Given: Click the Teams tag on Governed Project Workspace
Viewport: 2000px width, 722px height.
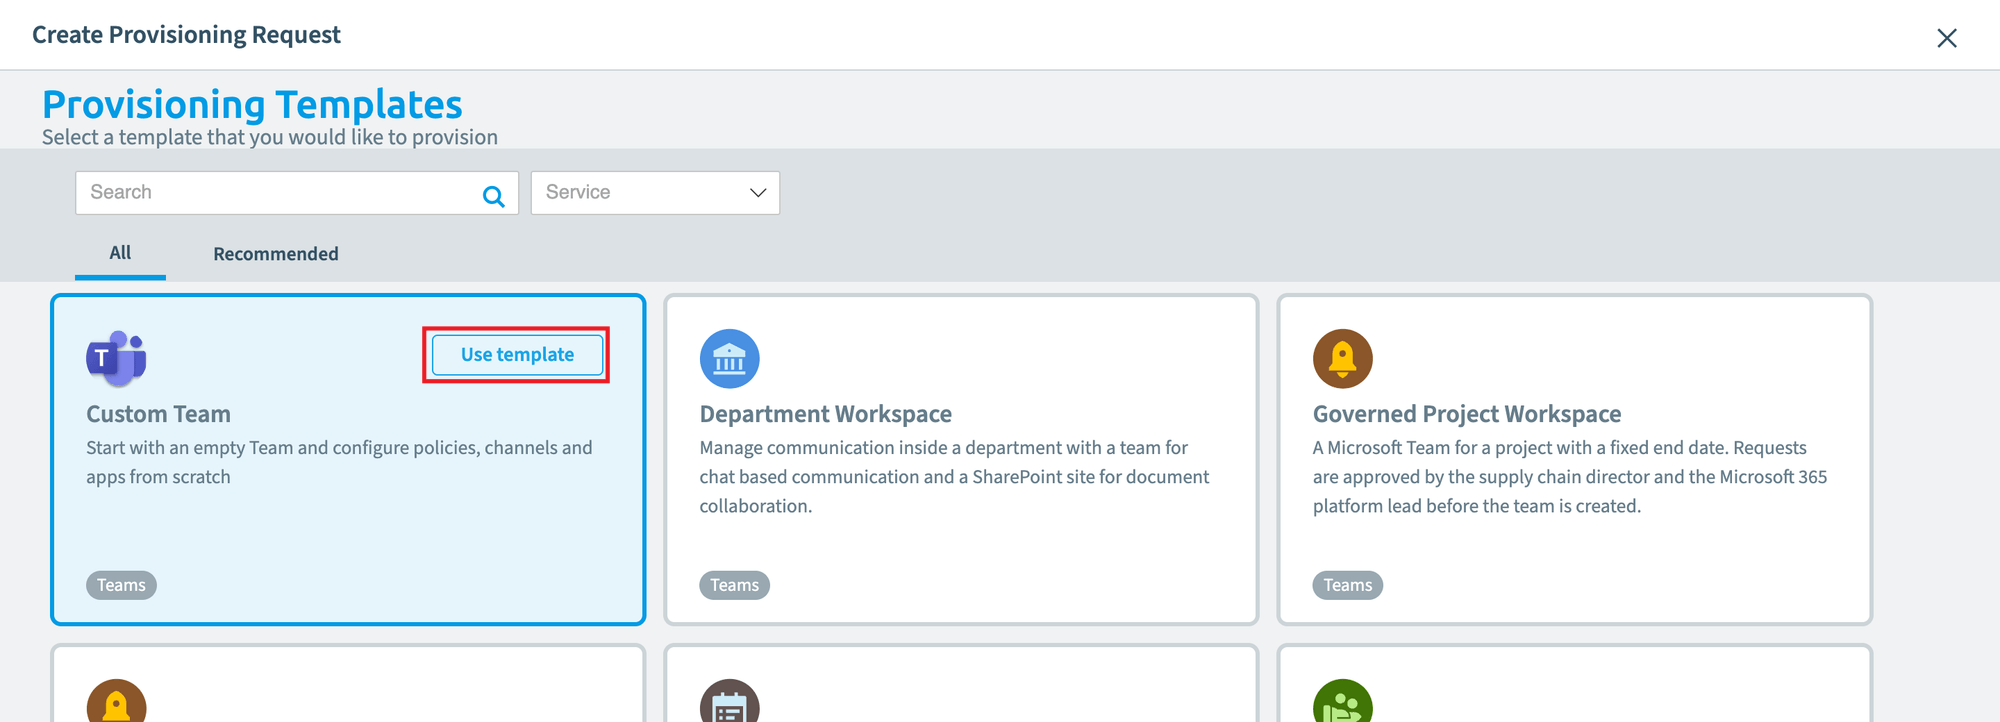Looking at the screenshot, I should pos(1348,585).
